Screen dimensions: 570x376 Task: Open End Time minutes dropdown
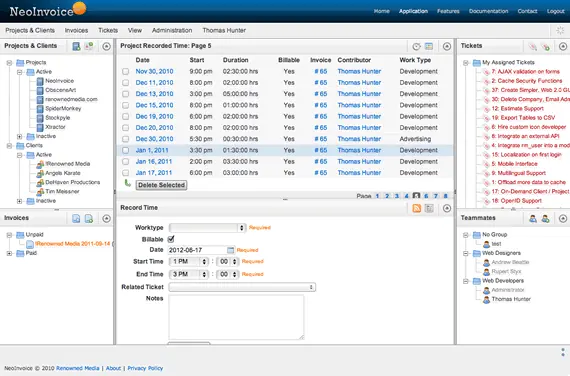(228, 274)
